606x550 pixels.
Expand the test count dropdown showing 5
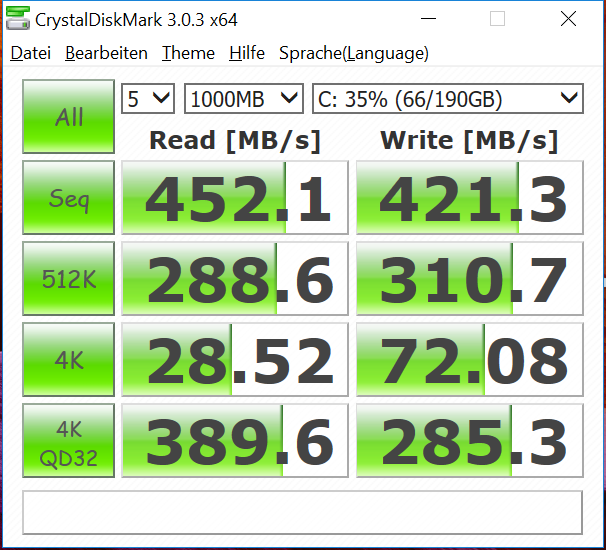click(x=148, y=99)
